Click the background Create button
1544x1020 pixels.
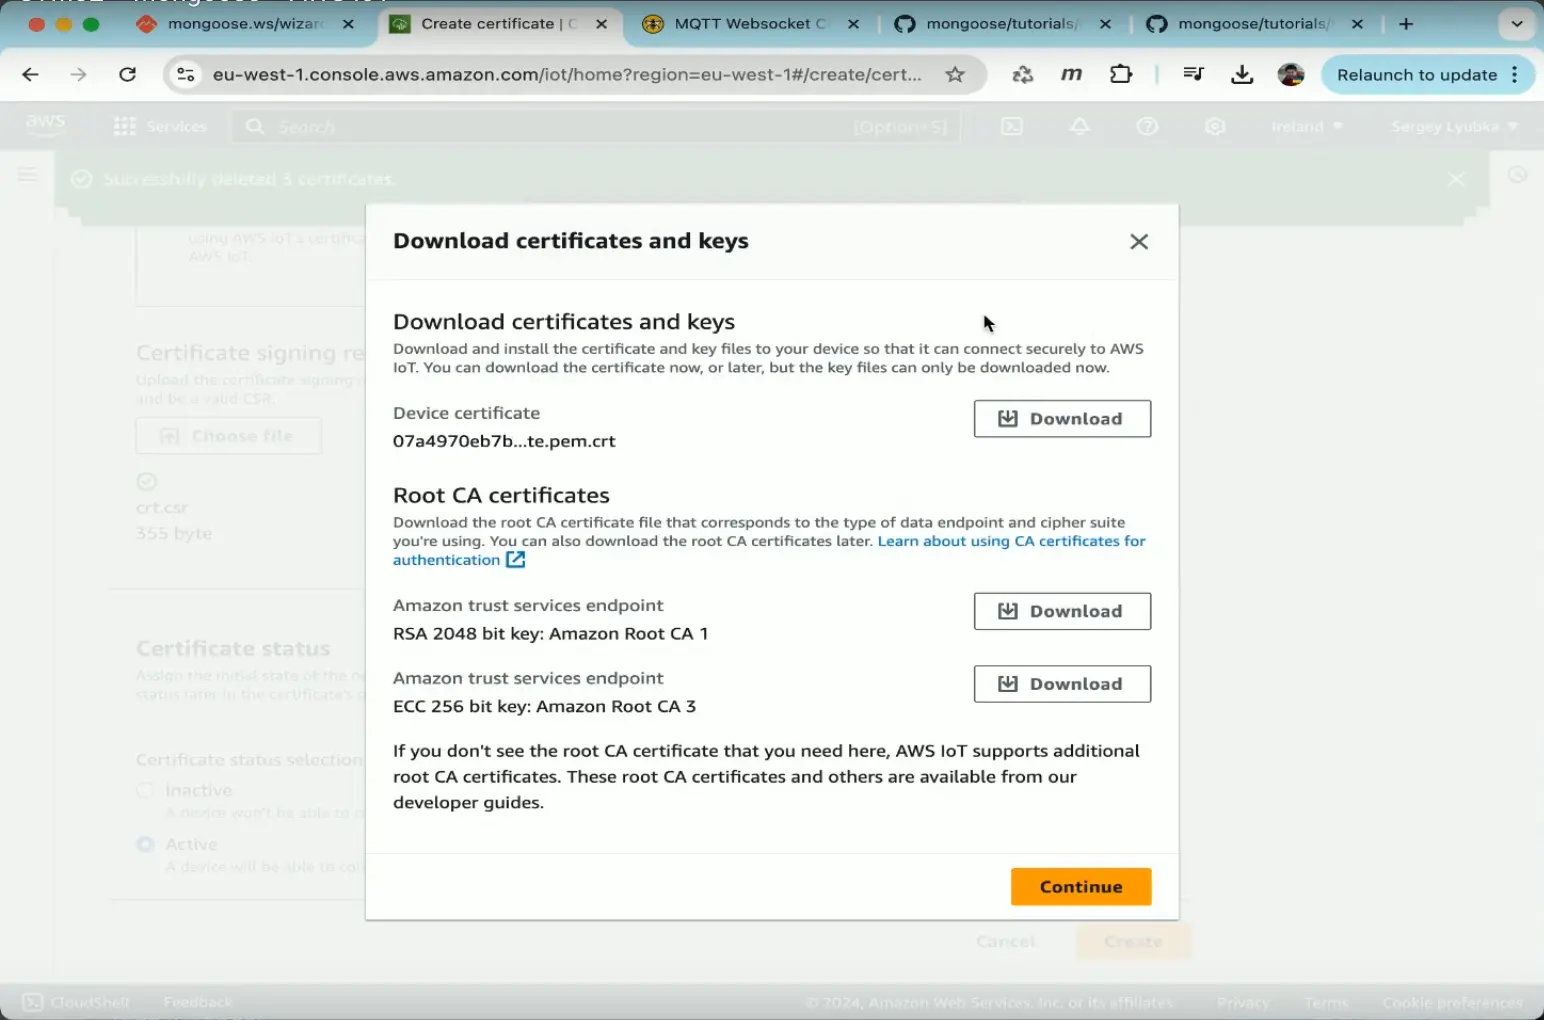(1133, 942)
